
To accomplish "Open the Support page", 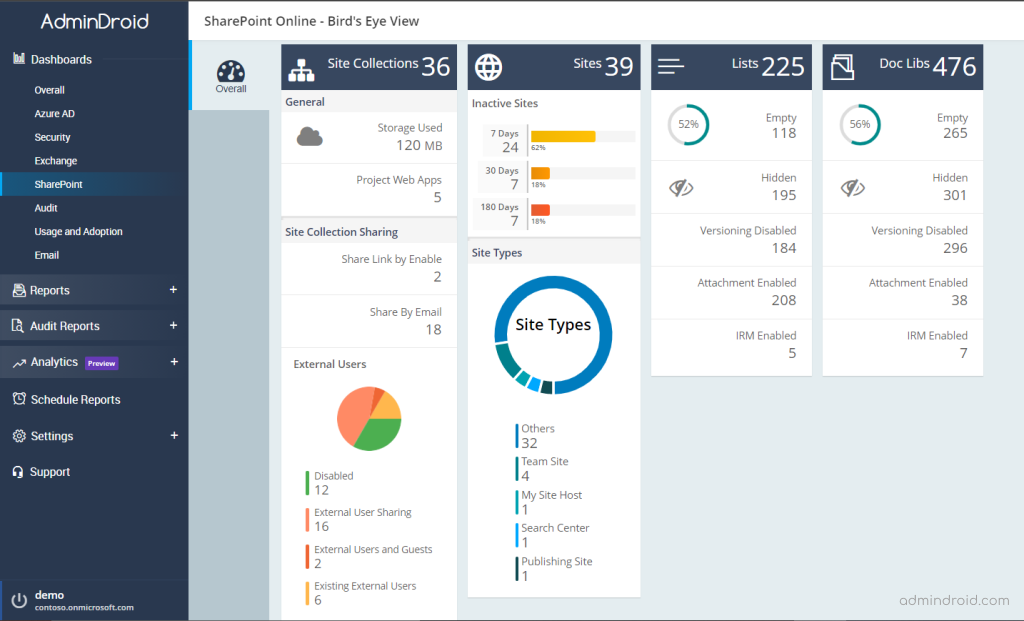I will pos(50,471).
